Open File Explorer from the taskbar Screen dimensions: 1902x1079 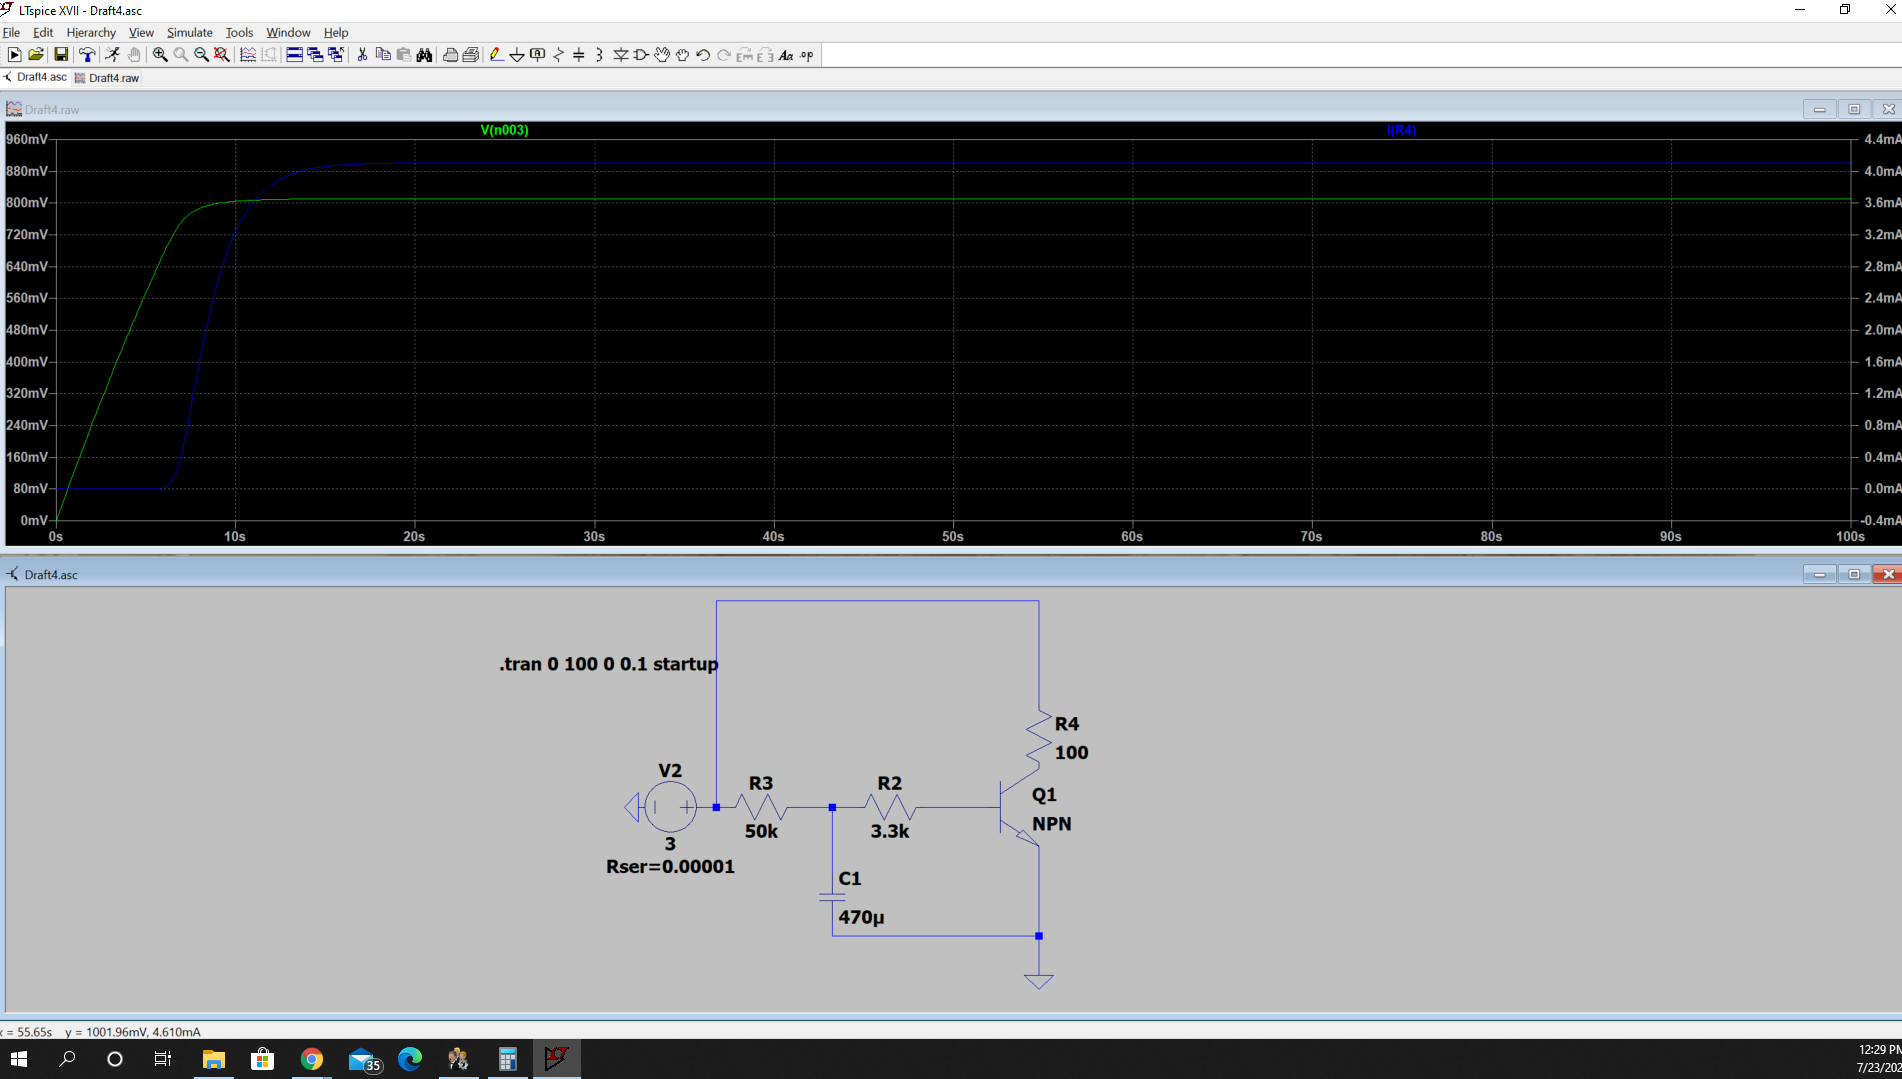pos(214,1059)
